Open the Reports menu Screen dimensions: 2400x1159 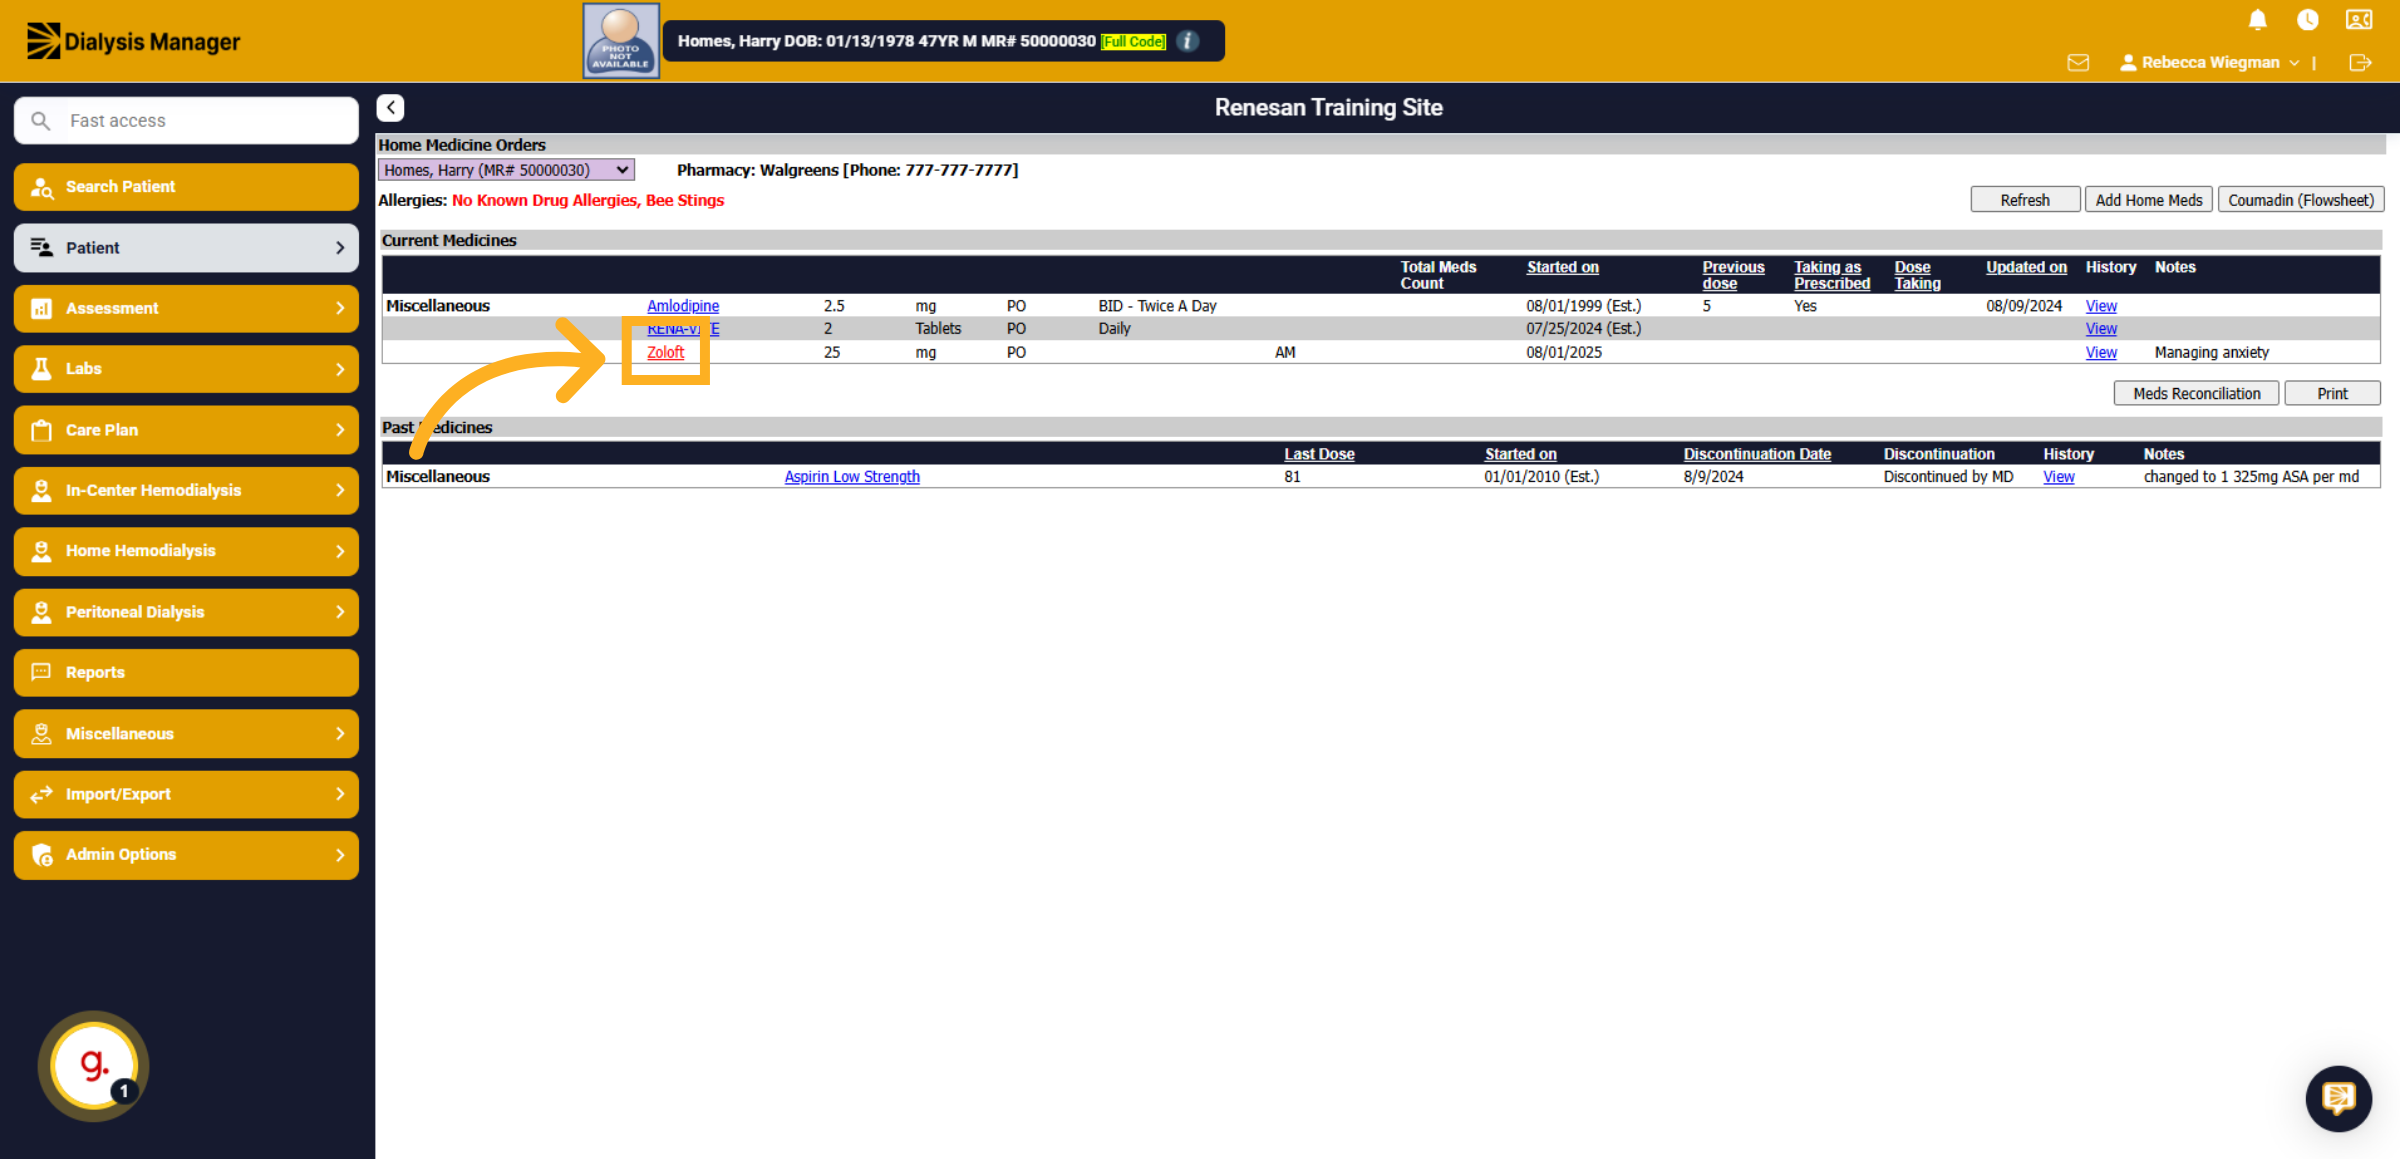[x=187, y=673]
